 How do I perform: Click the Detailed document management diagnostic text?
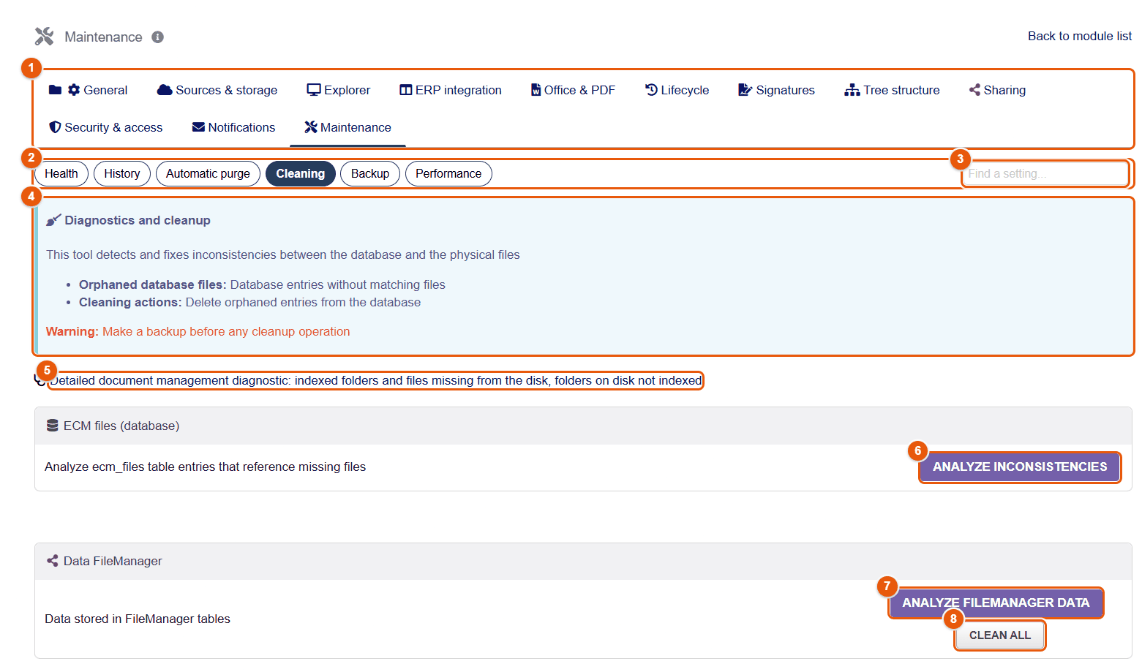pyautogui.click(x=376, y=381)
